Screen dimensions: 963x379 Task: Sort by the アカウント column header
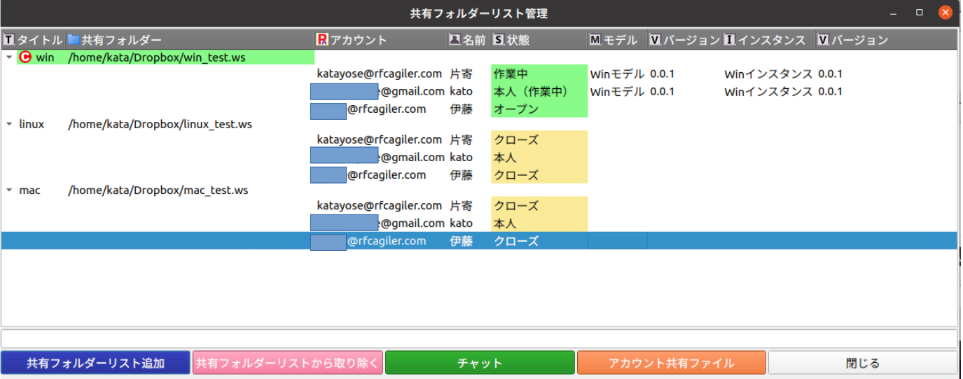pos(381,40)
